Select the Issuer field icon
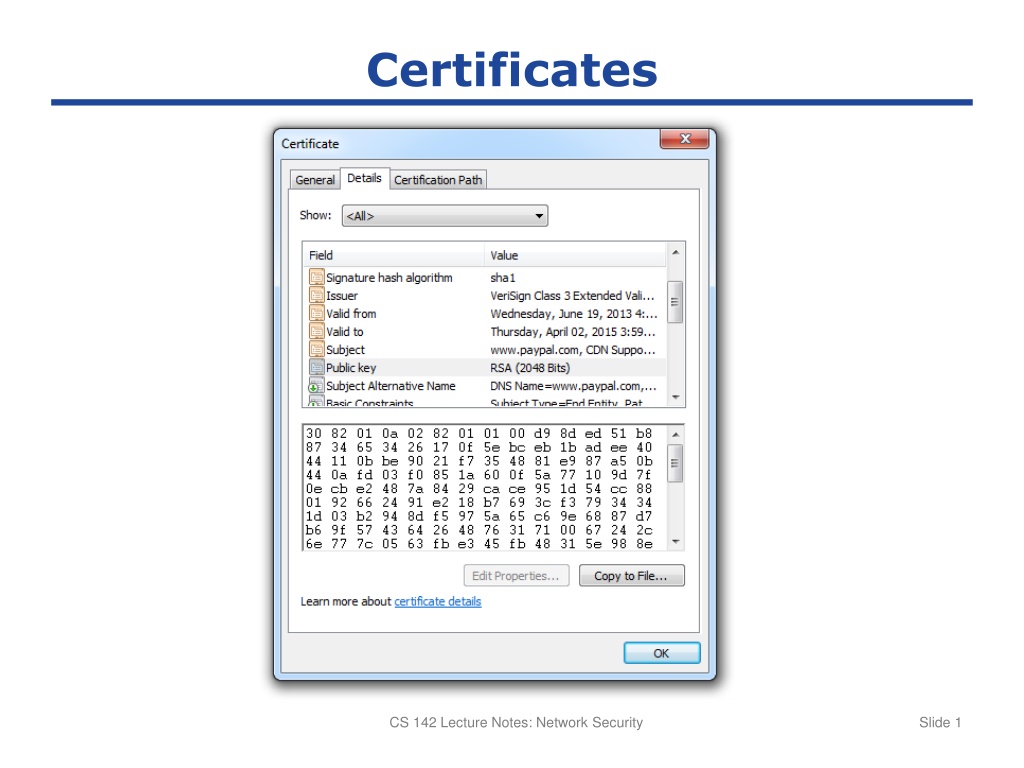Image resolution: width=1024 pixels, height=768 pixels. click(316, 296)
